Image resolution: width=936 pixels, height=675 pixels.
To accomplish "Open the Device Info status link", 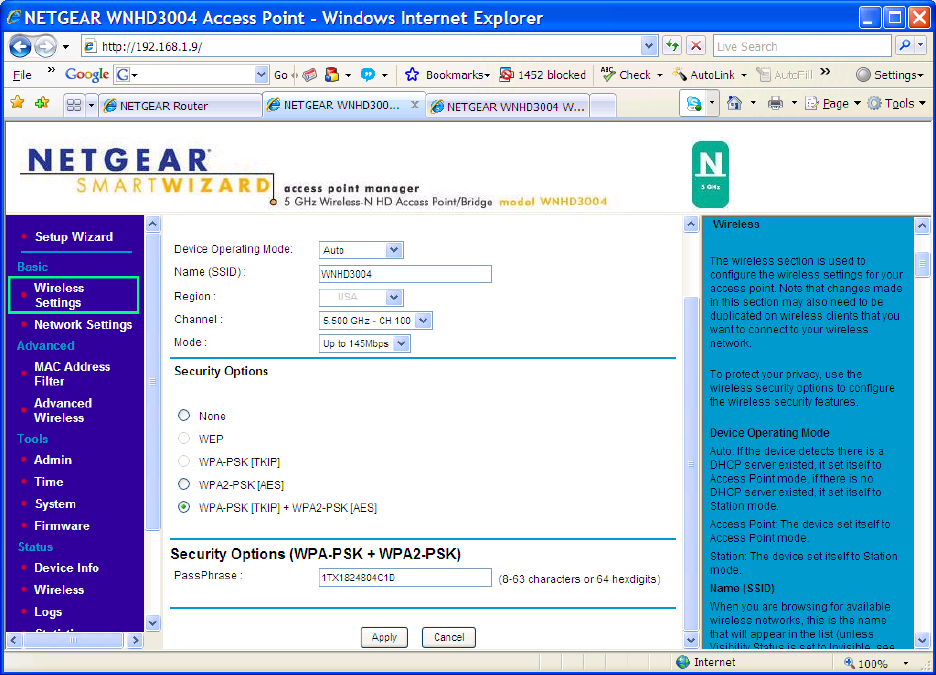I will [x=66, y=568].
